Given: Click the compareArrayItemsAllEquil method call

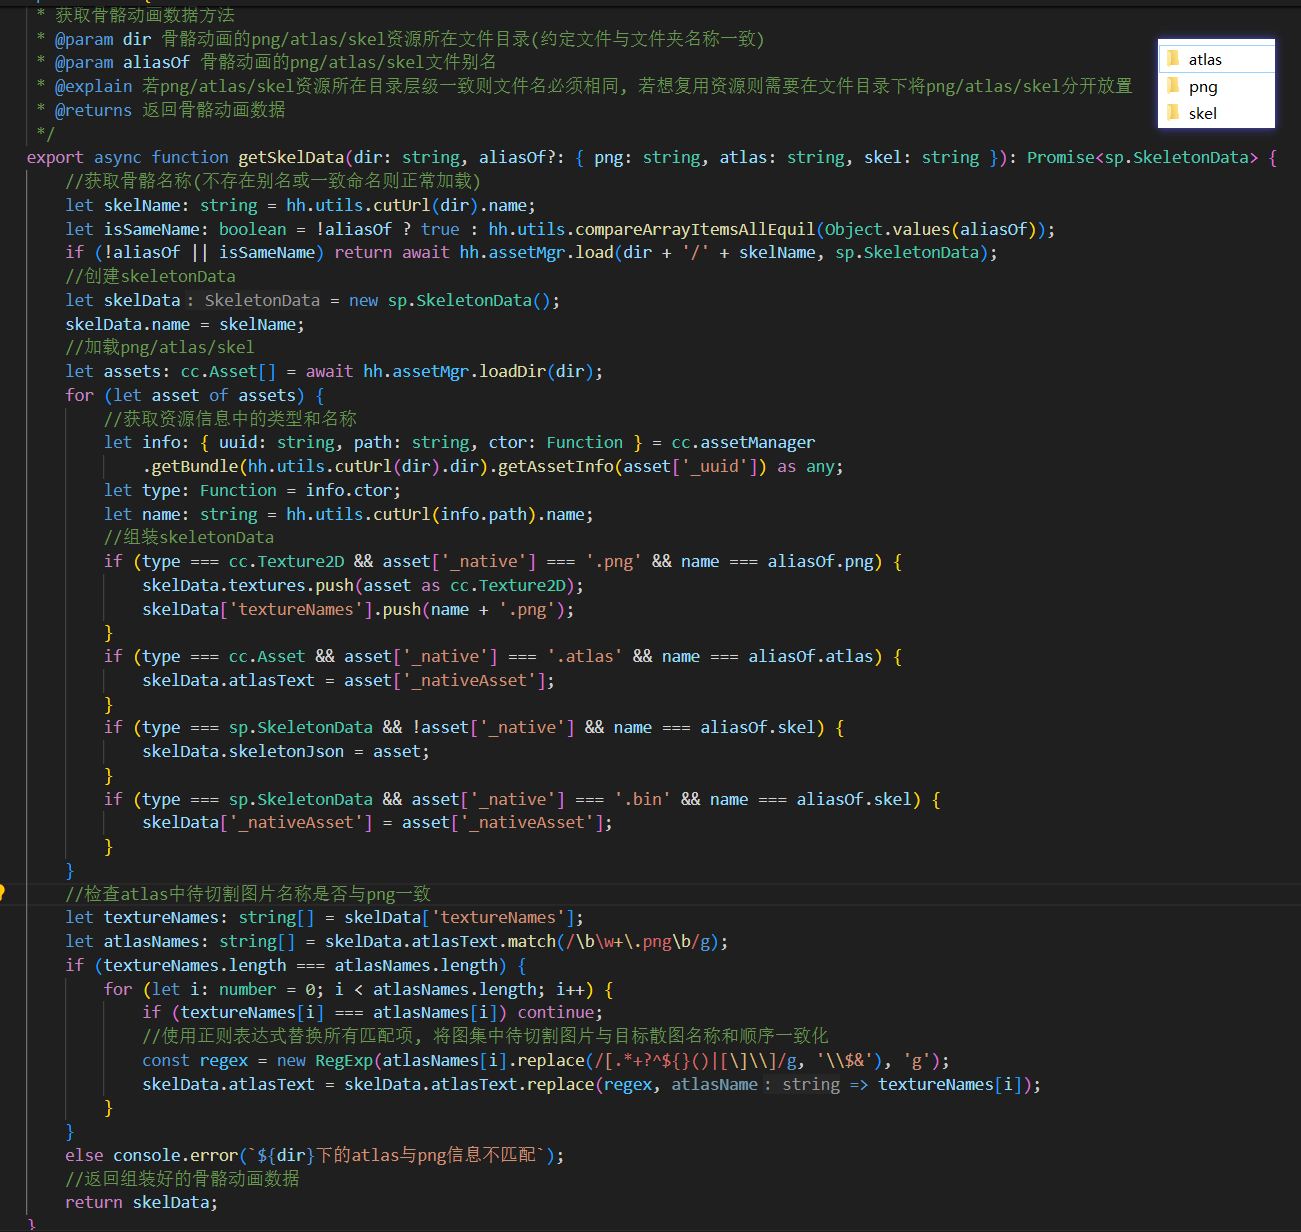Looking at the screenshot, I should coord(695,229).
